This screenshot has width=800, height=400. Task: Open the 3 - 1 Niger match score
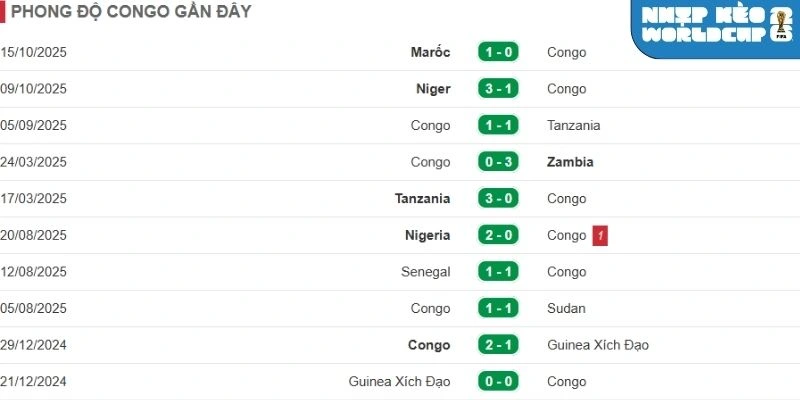[497, 89]
